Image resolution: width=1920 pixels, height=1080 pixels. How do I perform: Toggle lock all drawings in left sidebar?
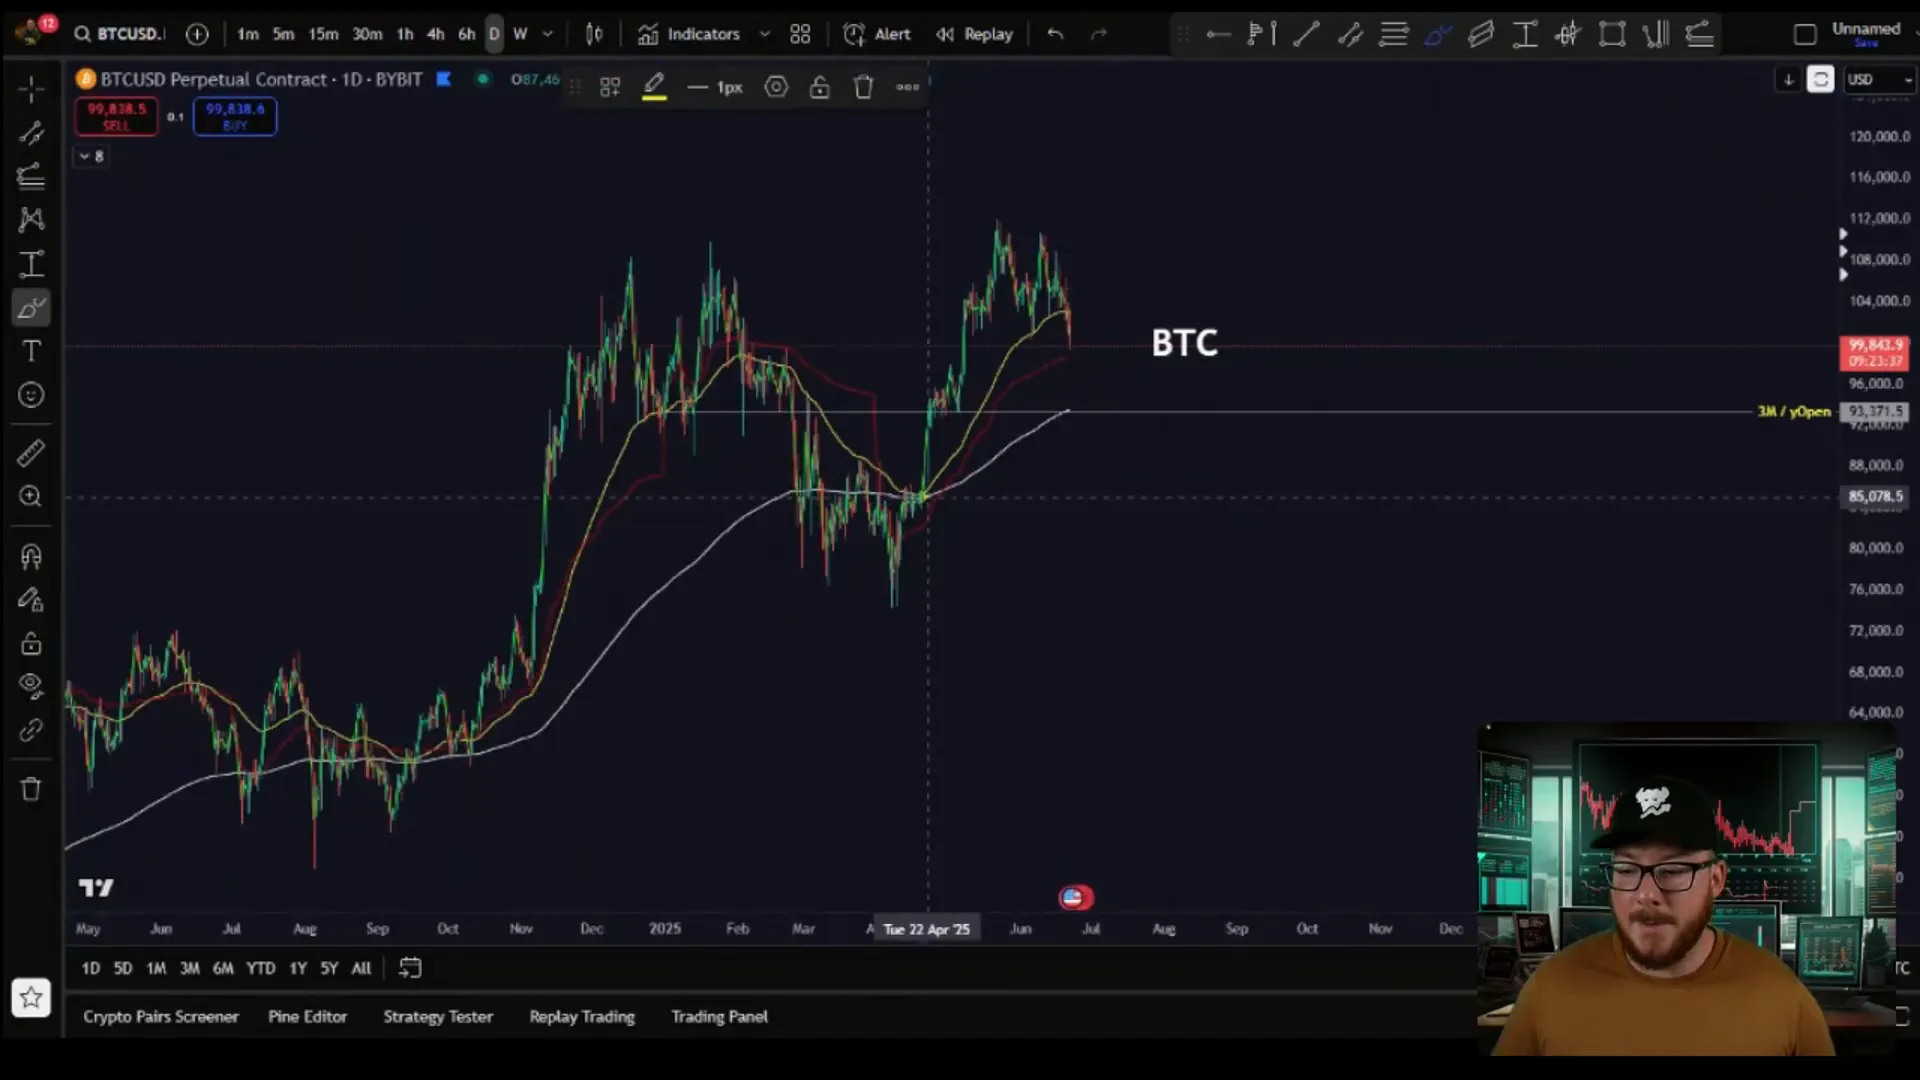click(x=31, y=643)
